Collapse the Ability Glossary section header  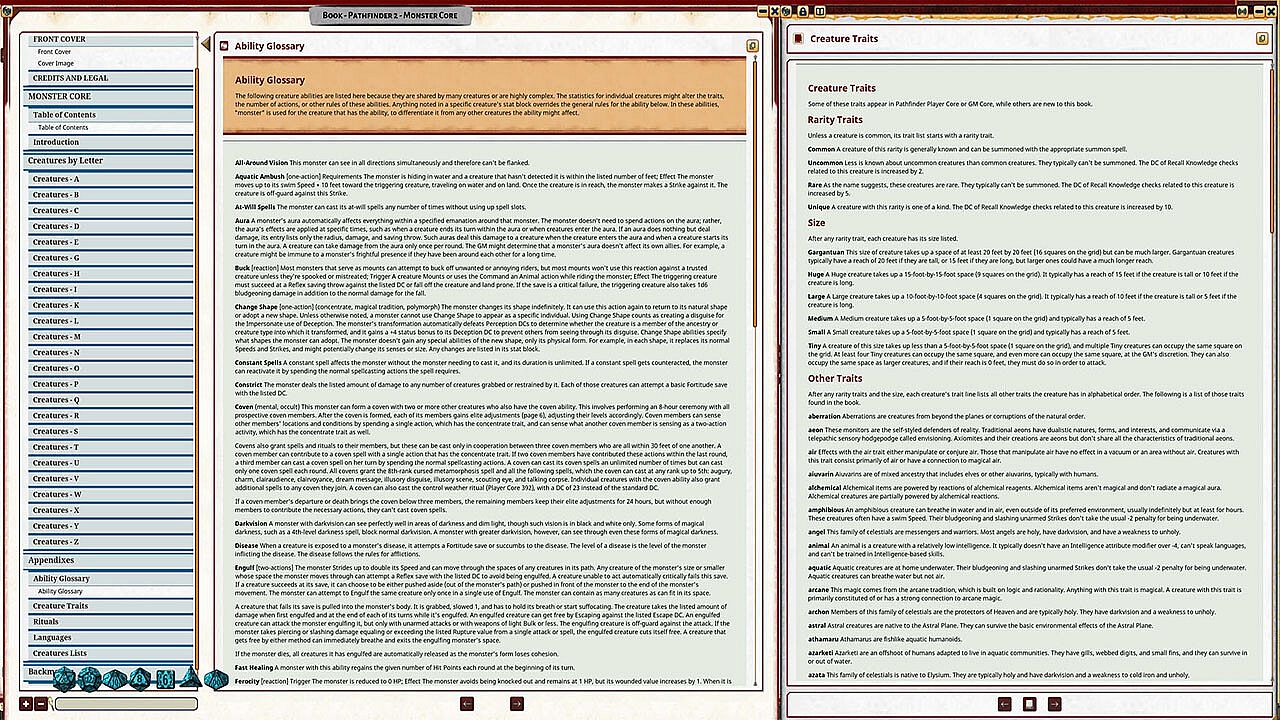[x=109, y=579]
